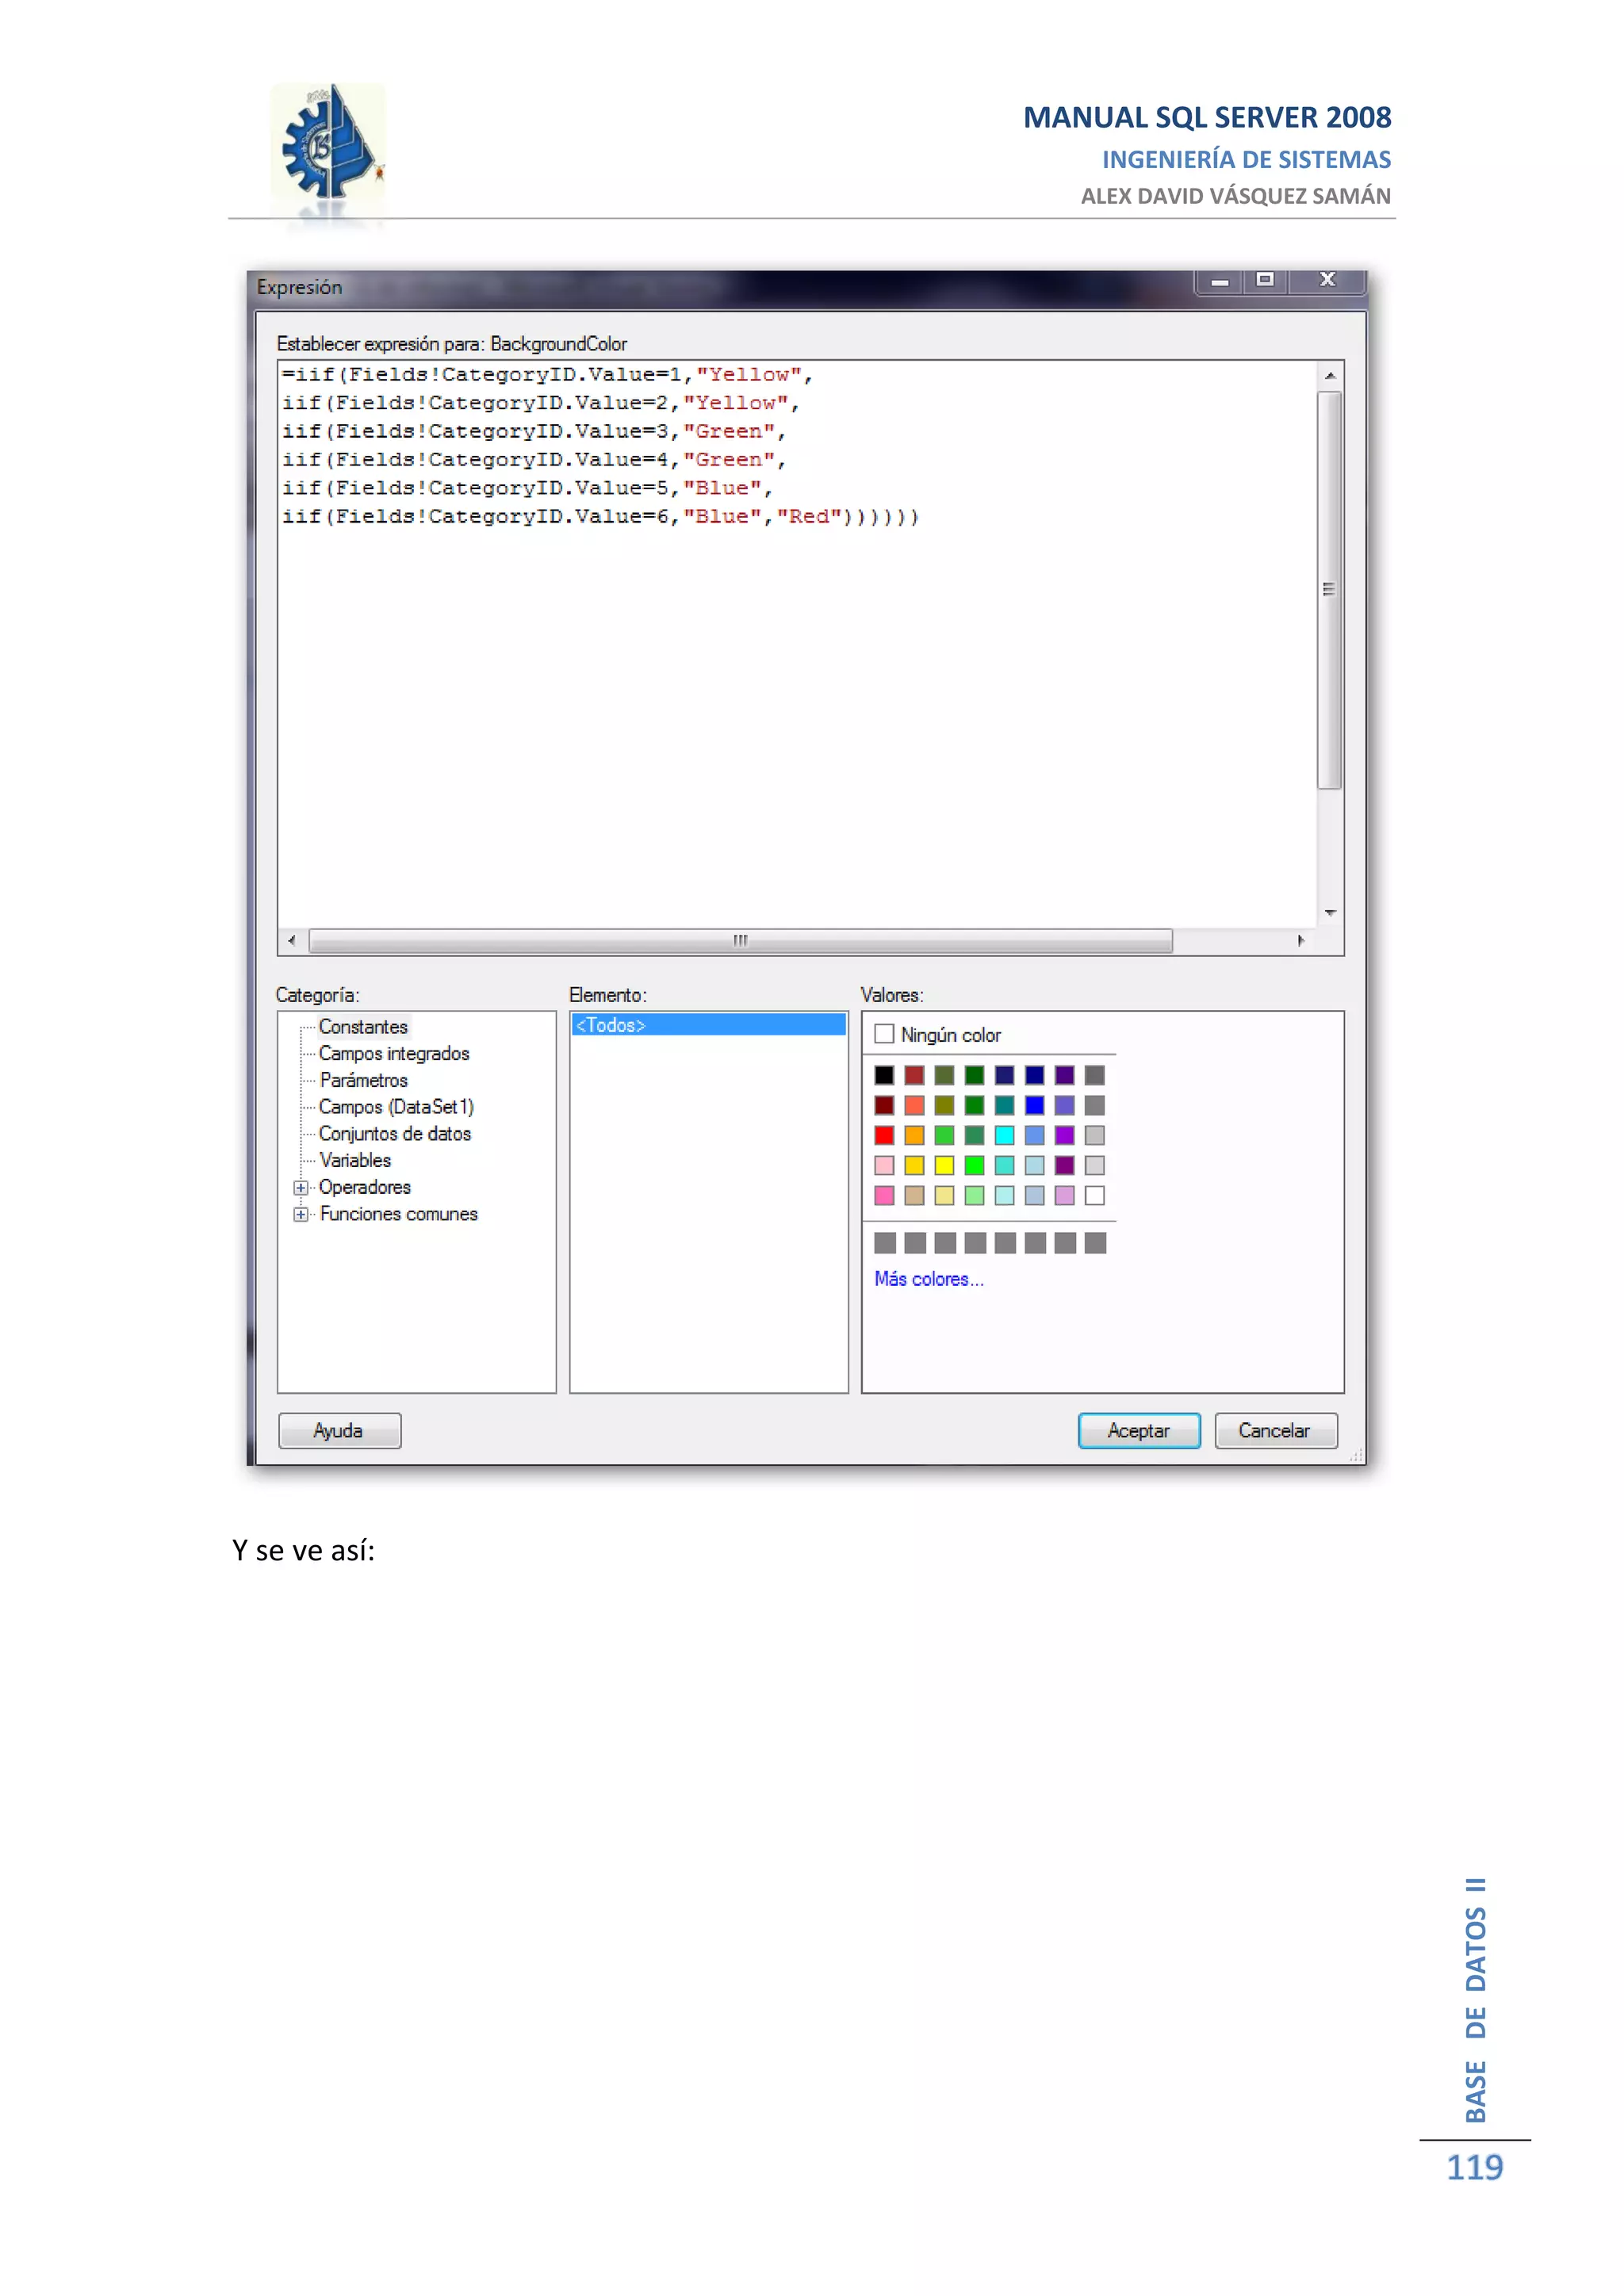
Task: Choose the orange color swatch
Action: (914, 1135)
